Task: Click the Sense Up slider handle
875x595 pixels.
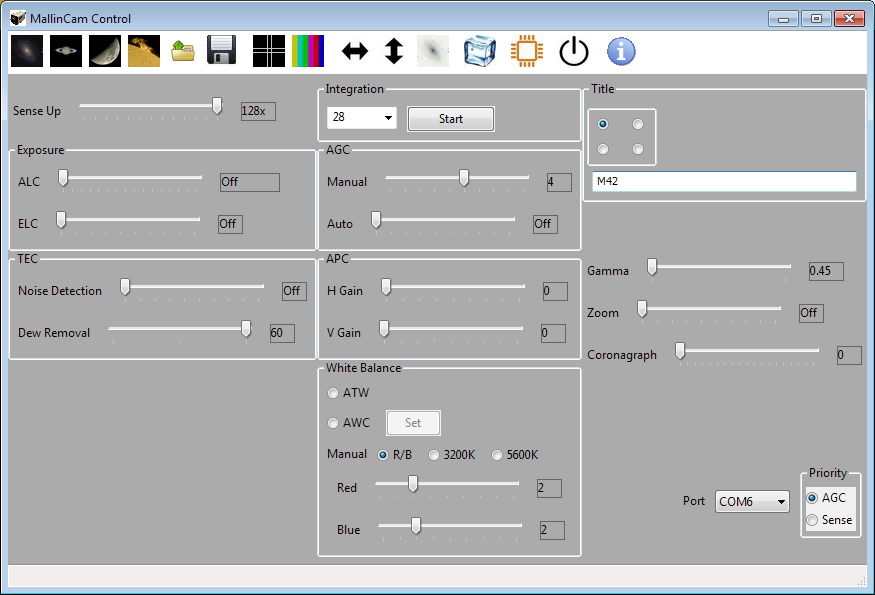Action: click(x=217, y=105)
